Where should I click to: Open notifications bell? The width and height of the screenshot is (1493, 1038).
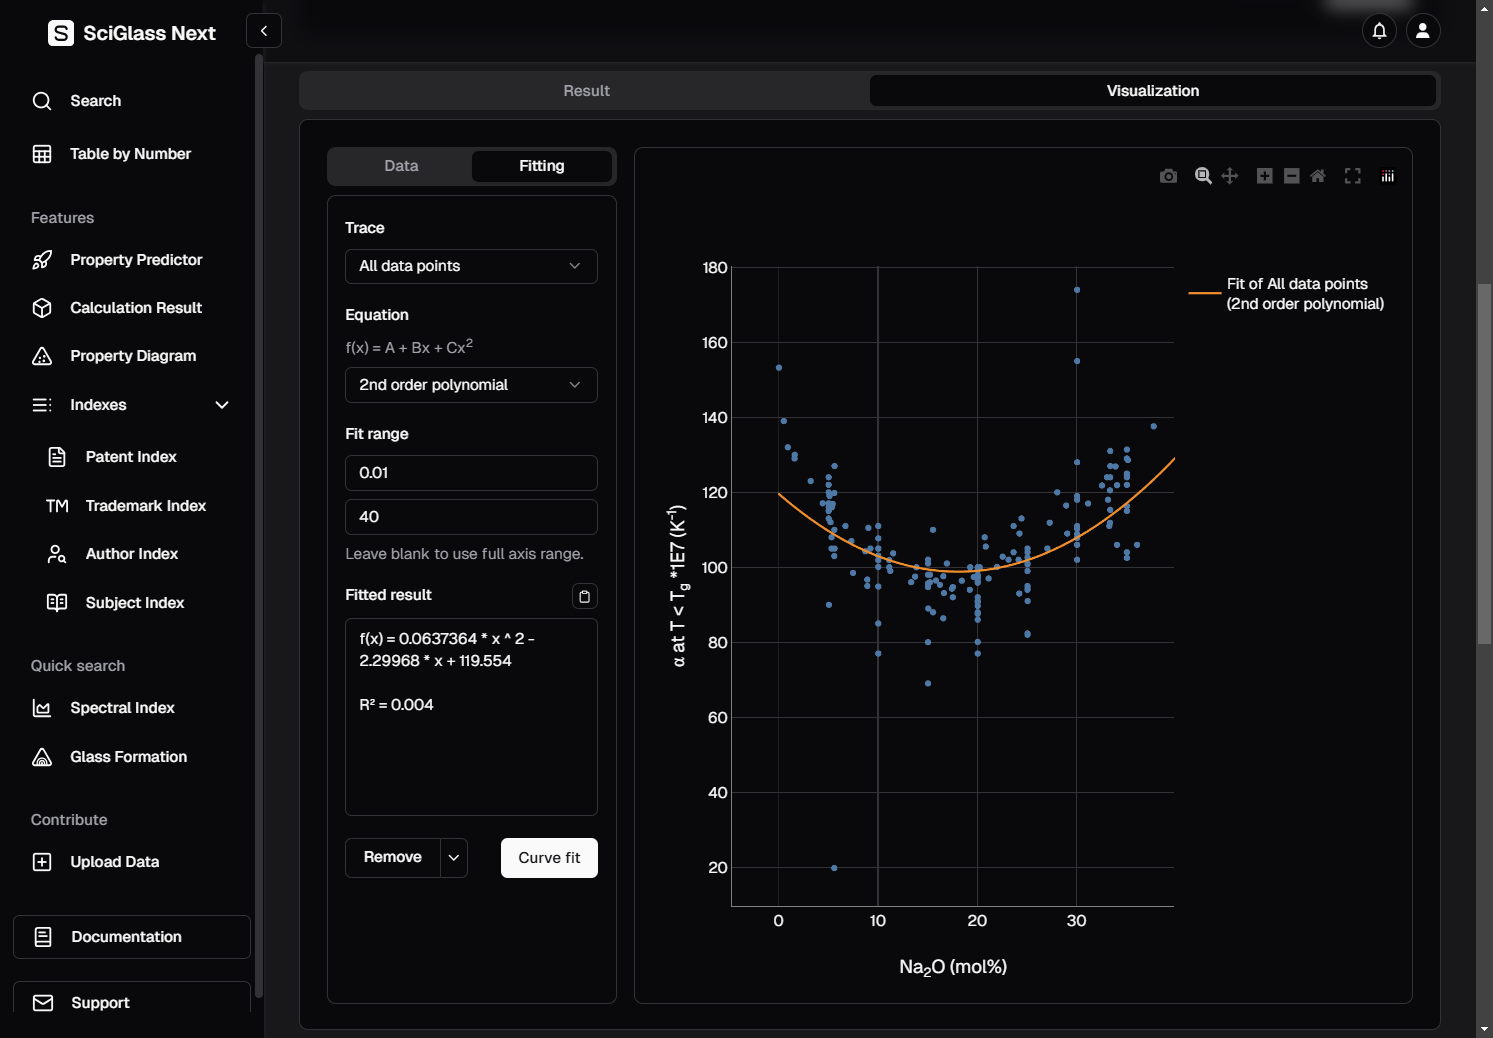1379,31
